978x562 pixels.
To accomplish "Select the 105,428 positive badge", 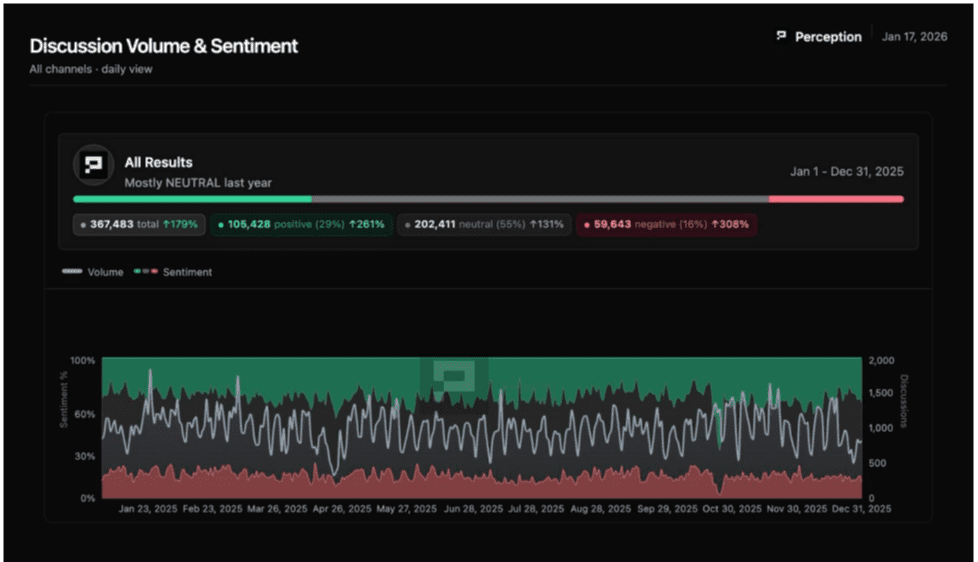I will coord(301,225).
